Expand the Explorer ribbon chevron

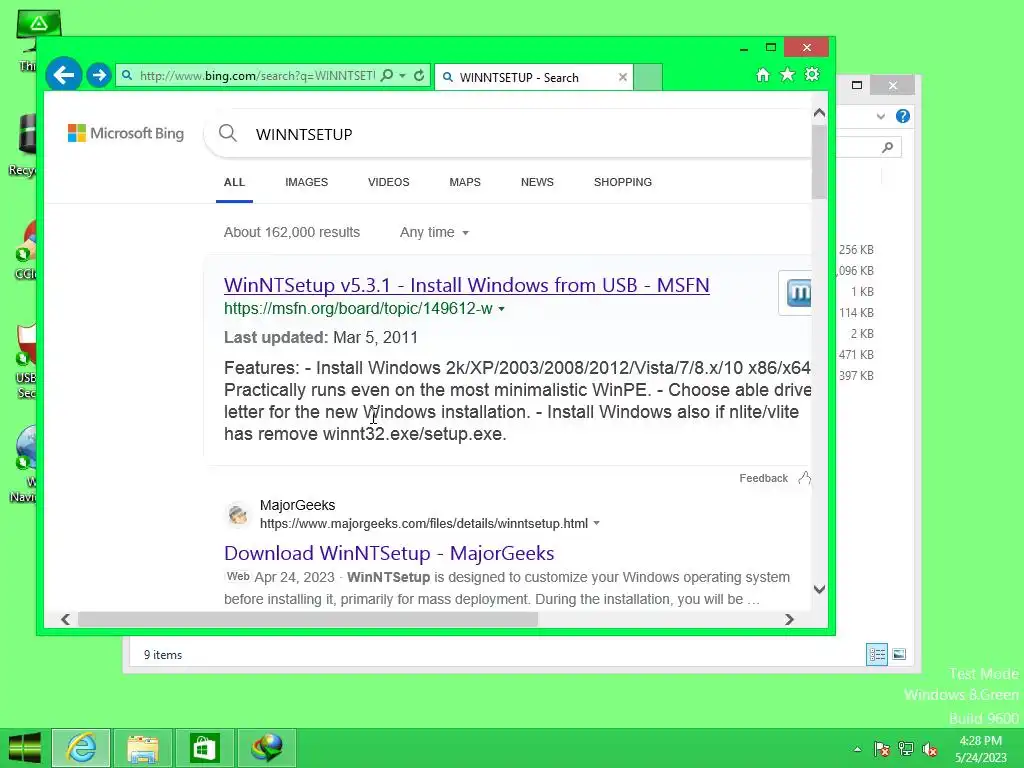click(881, 116)
